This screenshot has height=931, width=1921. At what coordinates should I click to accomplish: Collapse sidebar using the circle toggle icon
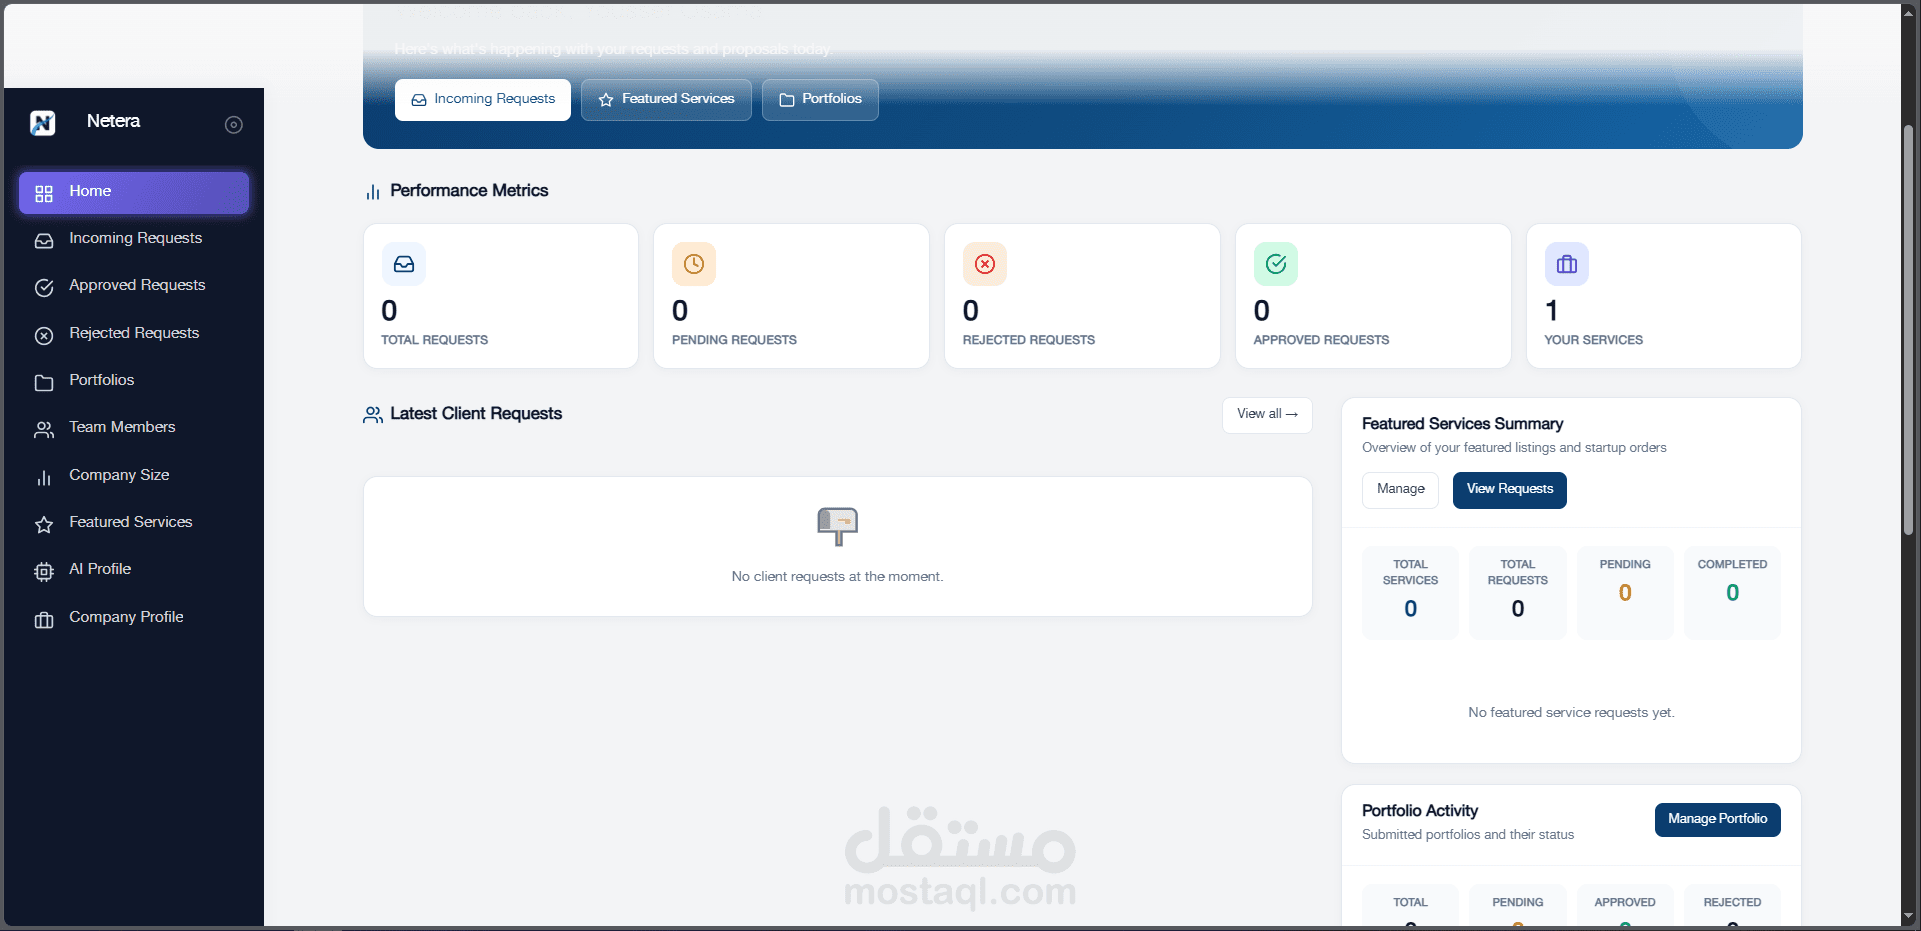click(234, 125)
